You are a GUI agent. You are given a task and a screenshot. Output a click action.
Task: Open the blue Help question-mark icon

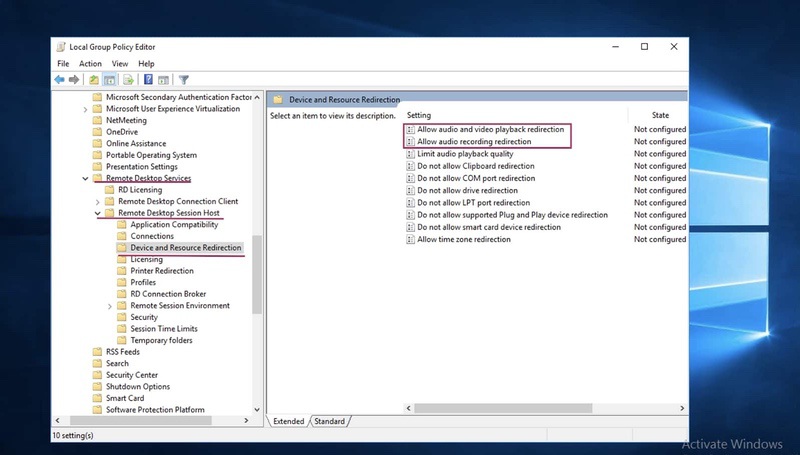tap(148, 80)
